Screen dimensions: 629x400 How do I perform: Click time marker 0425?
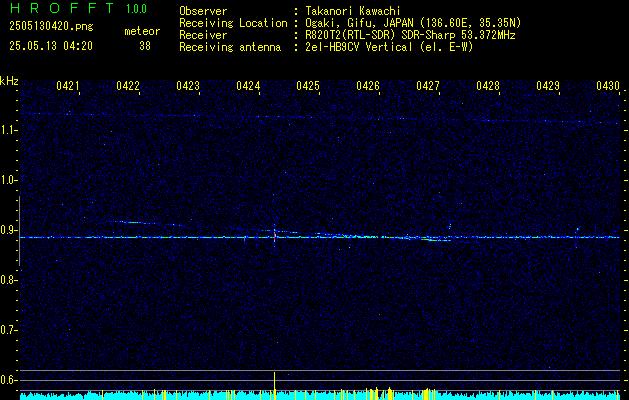[x=308, y=85]
